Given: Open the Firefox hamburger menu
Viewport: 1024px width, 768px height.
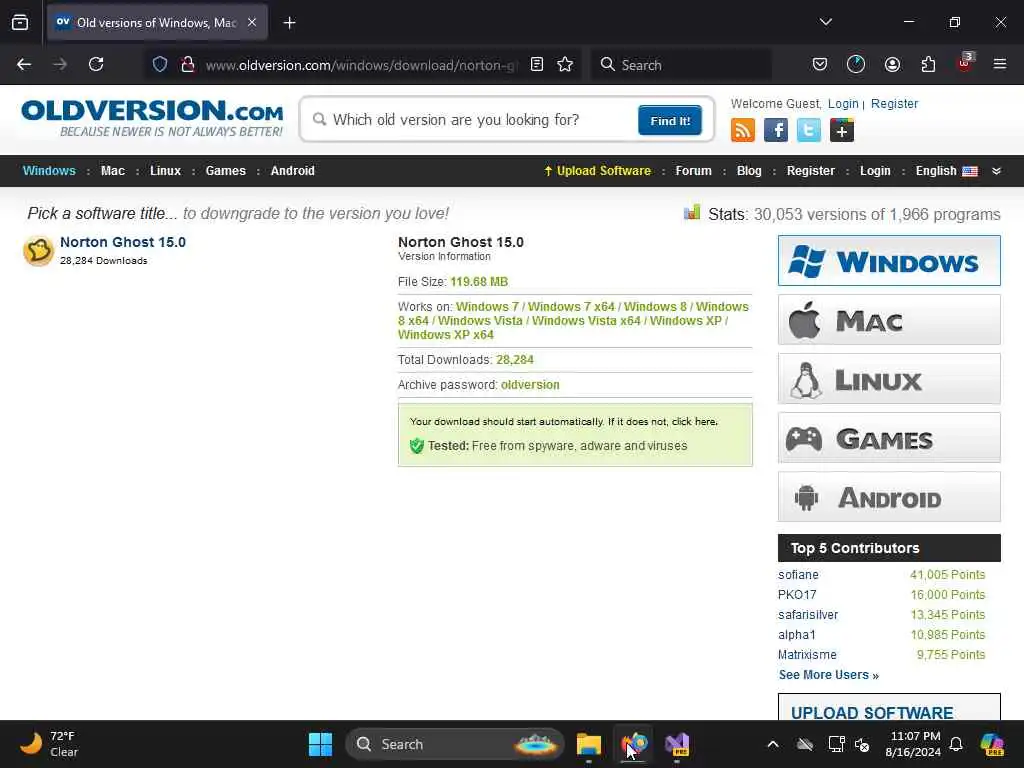Looking at the screenshot, I should point(1000,64).
